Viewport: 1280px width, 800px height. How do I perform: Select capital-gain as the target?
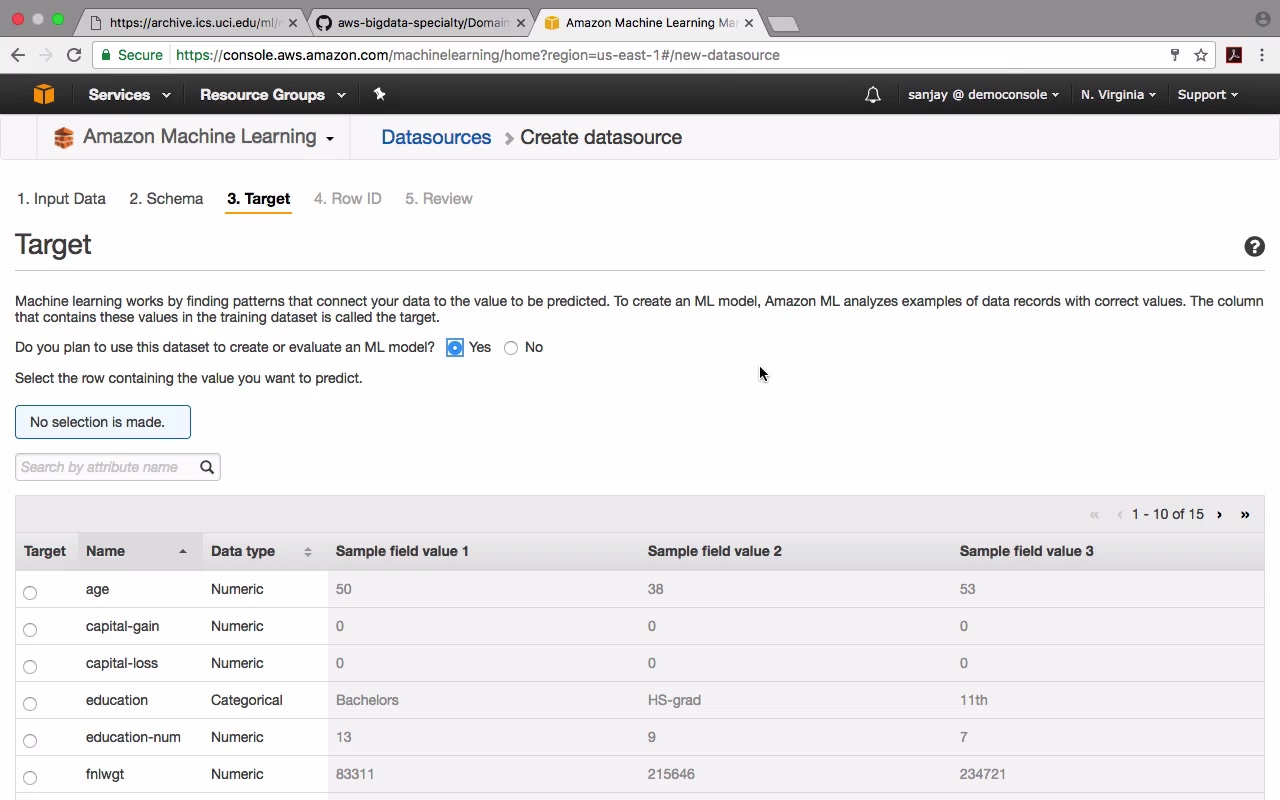tap(30, 629)
